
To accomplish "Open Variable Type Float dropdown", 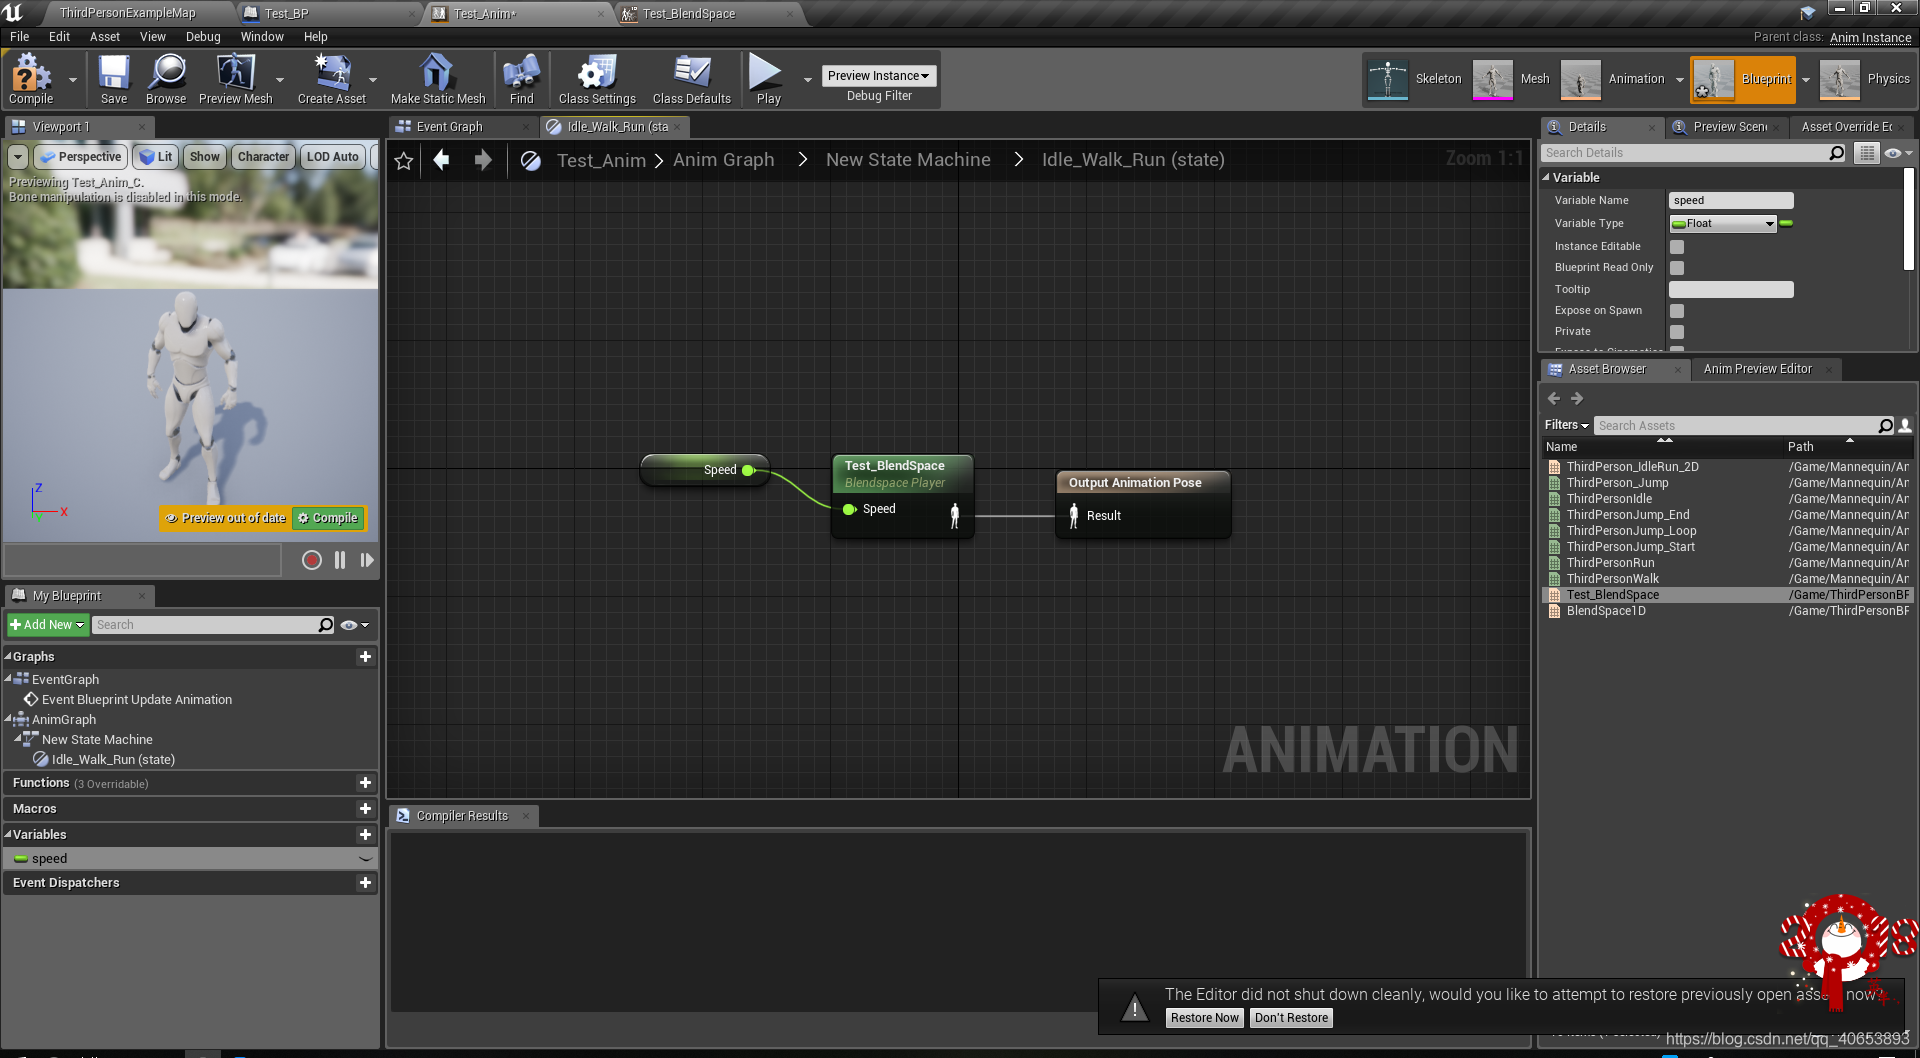I will coord(1723,224).
